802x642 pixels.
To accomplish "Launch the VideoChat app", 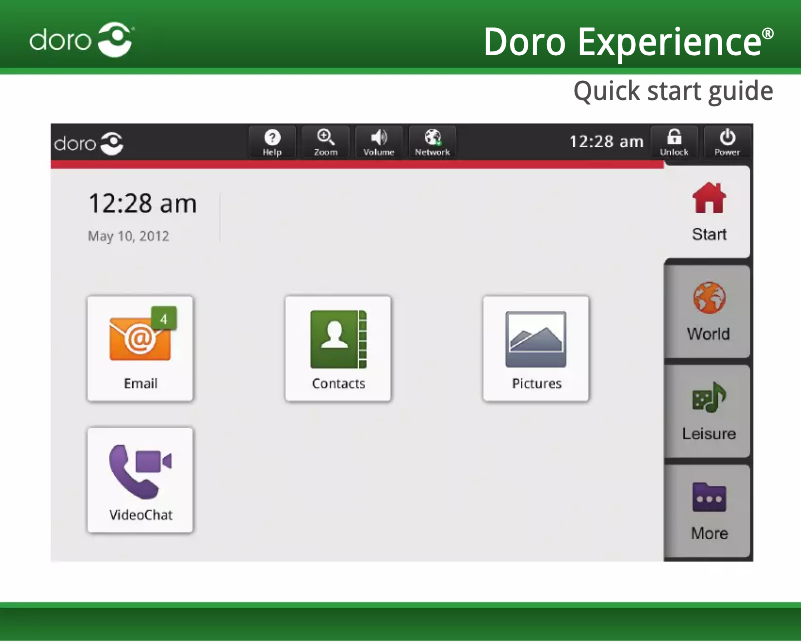I will 140,480.
